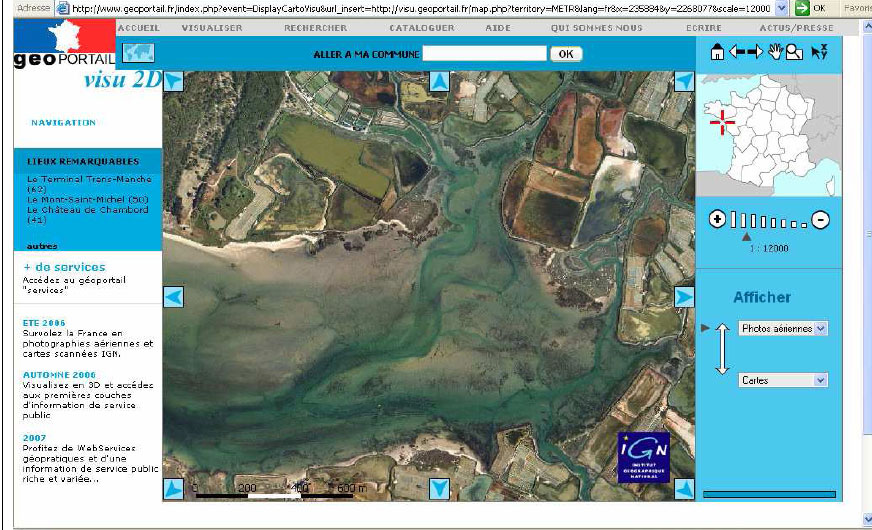872x530 pixels.
Task: Pan map east with right edge arrow
Action: 684,297
